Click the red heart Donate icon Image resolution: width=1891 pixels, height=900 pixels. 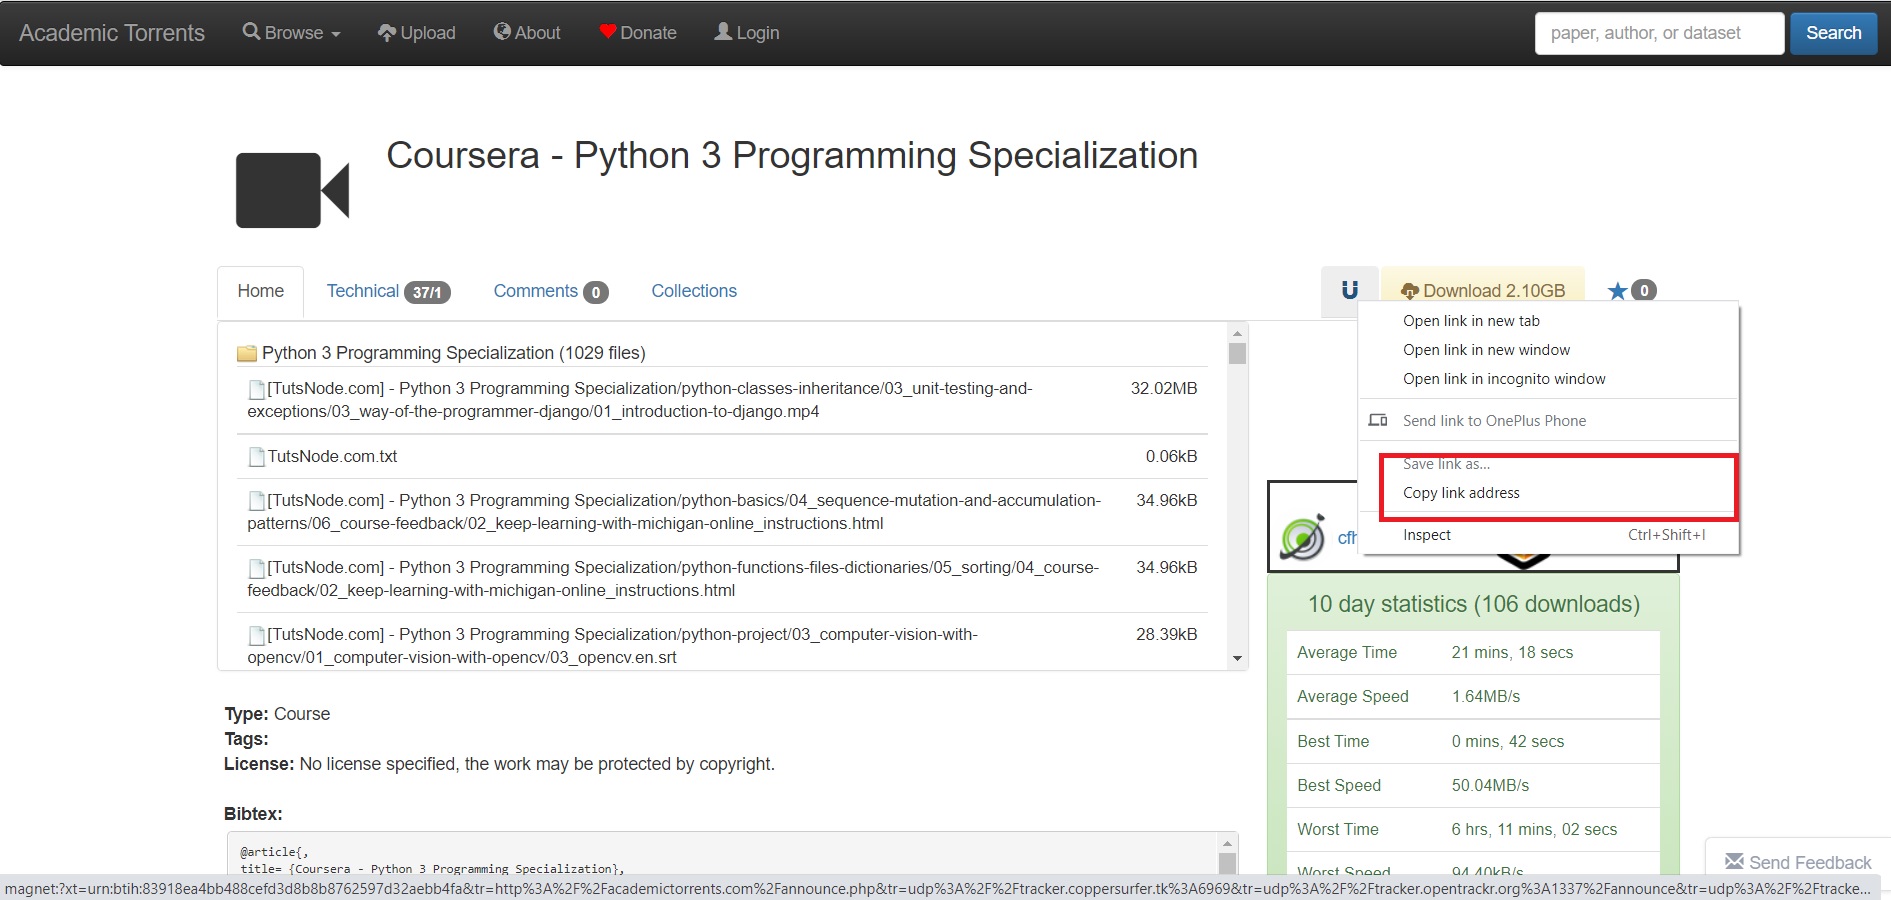tap(607, 32)
